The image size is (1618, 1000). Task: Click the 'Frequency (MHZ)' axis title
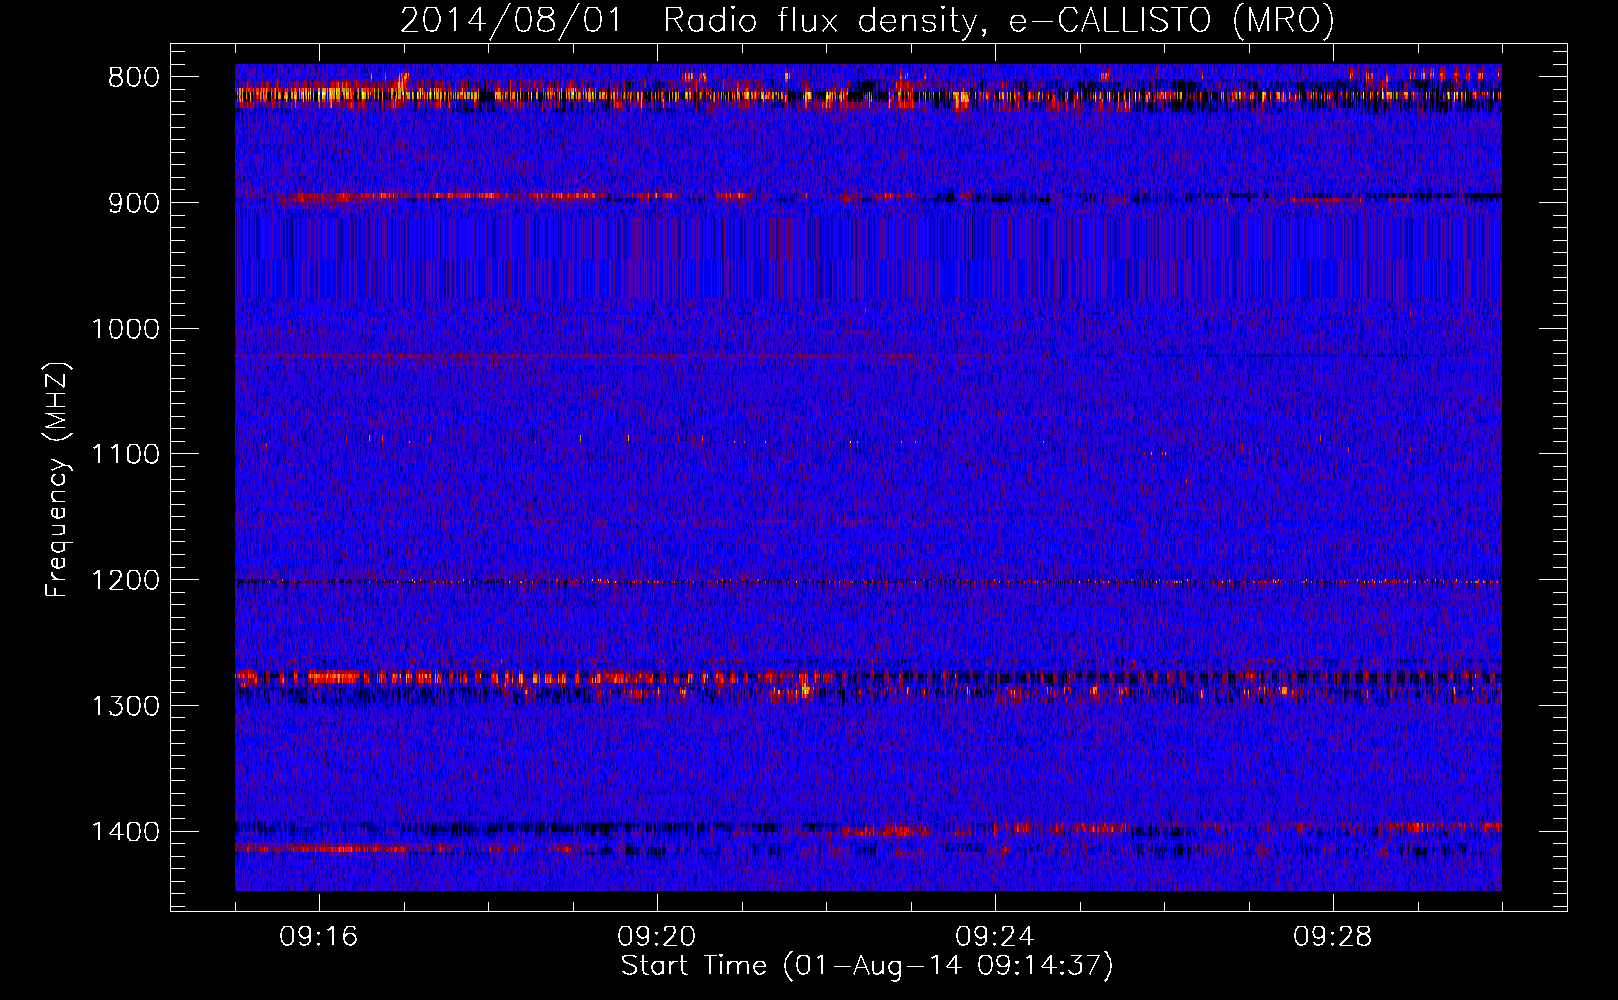point(58,480)
